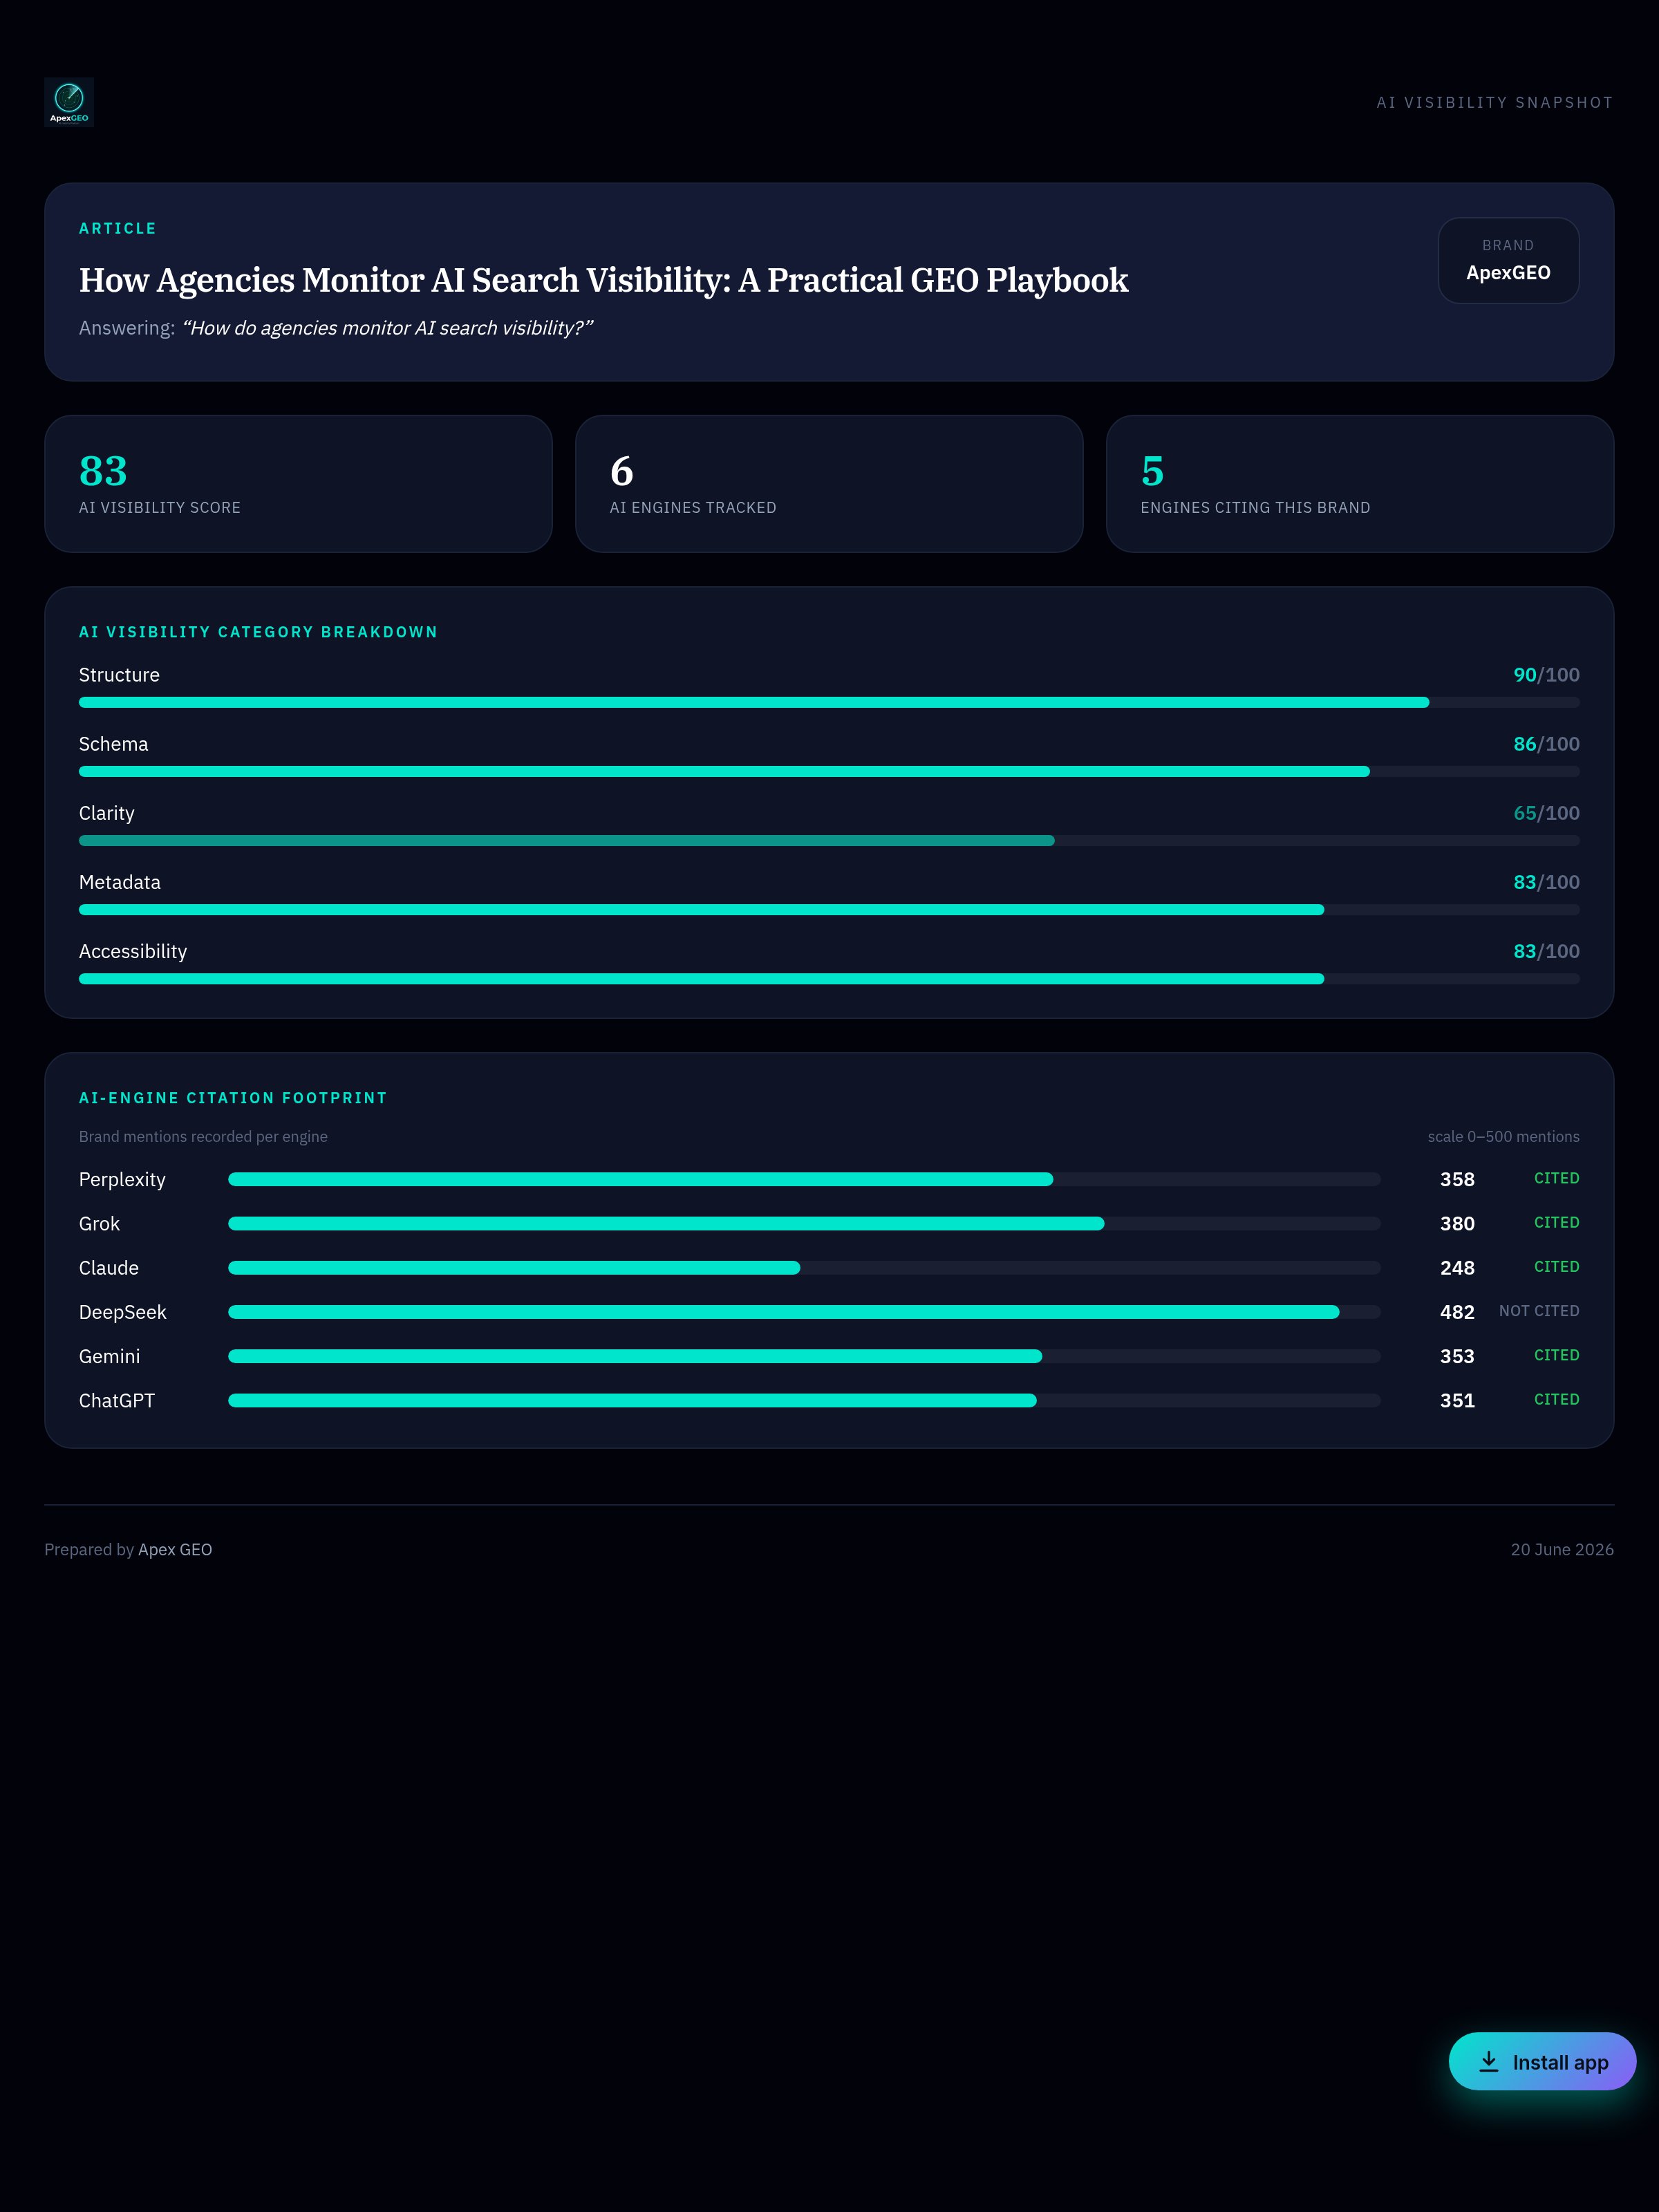Click 'Brand mentions recorded per engine' caption

(203, 1137)
